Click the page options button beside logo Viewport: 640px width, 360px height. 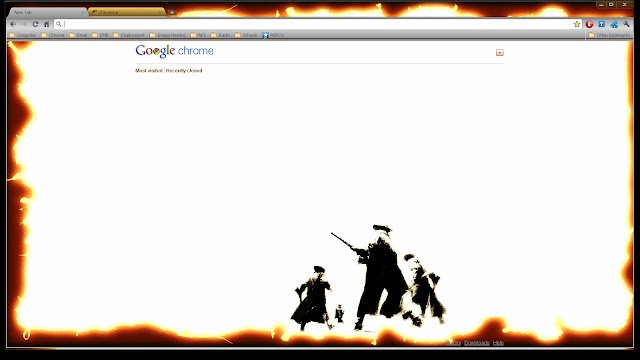click(x=500, y=53)
